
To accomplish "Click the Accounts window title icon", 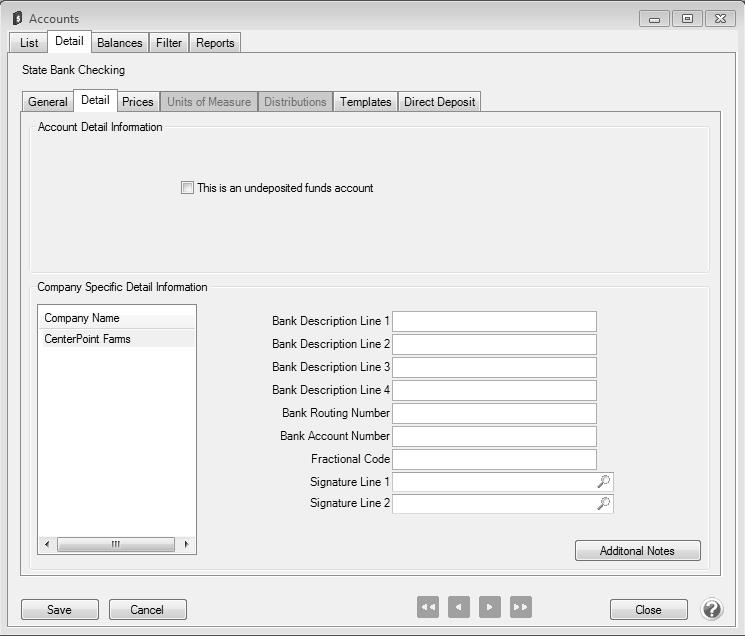I will tap(17, 19).
